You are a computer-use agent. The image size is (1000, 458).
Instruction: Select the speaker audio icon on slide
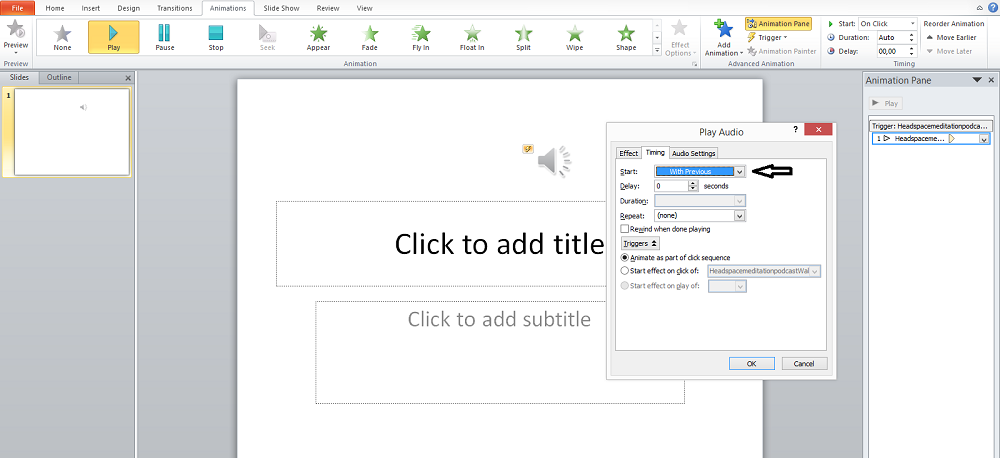[553, 160]
